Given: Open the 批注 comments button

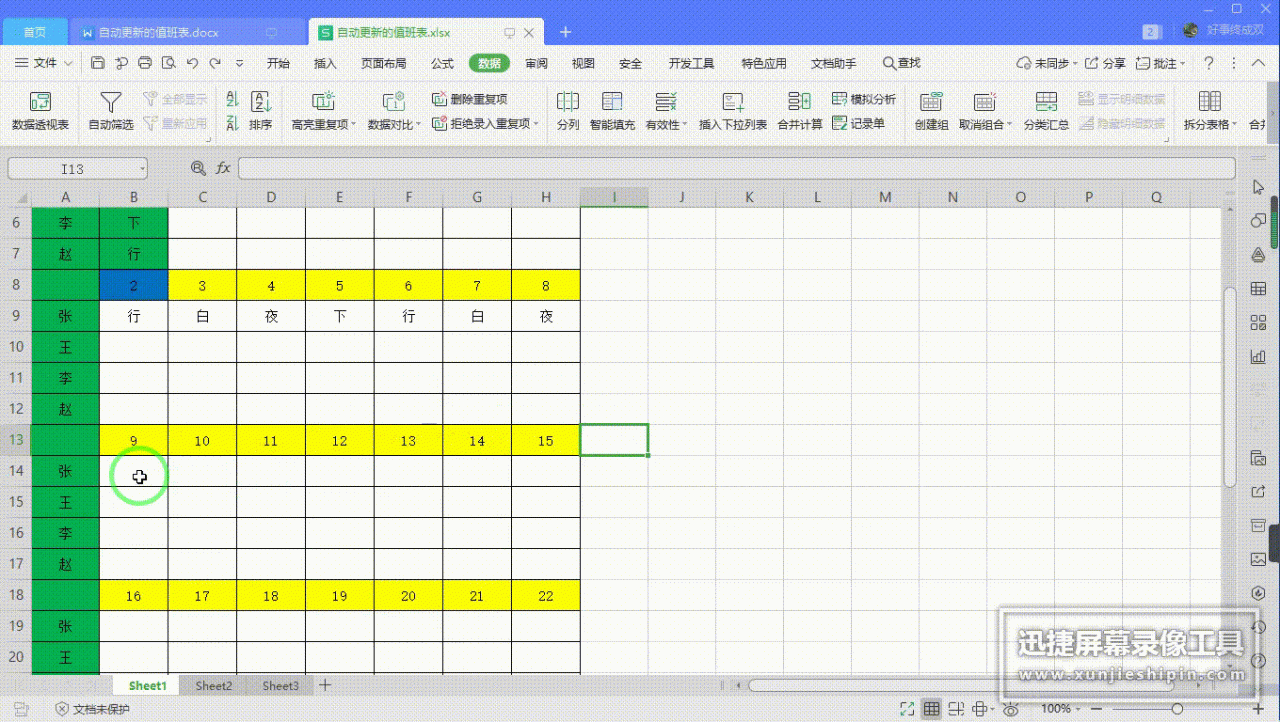Looking at the screenshot, I should click(1160, 63).
